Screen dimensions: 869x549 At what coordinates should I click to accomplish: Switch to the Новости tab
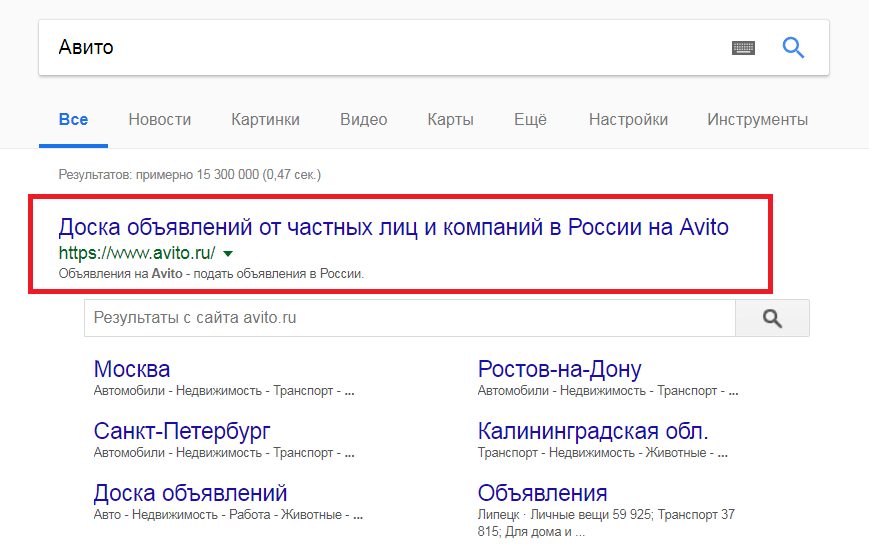tap(160, 120)
